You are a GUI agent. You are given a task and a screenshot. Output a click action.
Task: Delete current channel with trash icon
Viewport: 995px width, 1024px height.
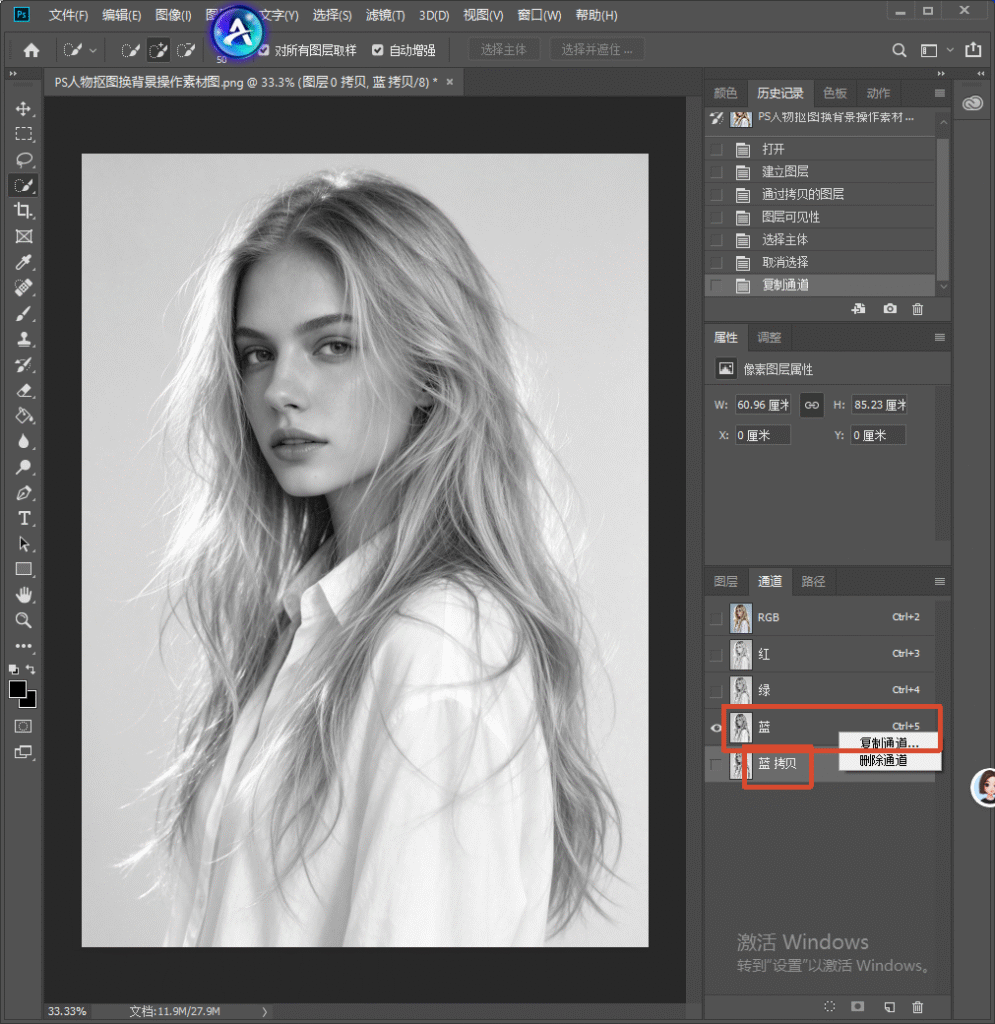917,1007
